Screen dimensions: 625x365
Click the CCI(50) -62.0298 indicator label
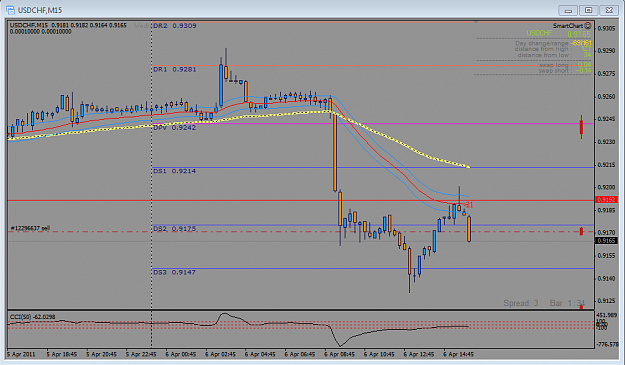pyautogui.click(x=33, y=317)
